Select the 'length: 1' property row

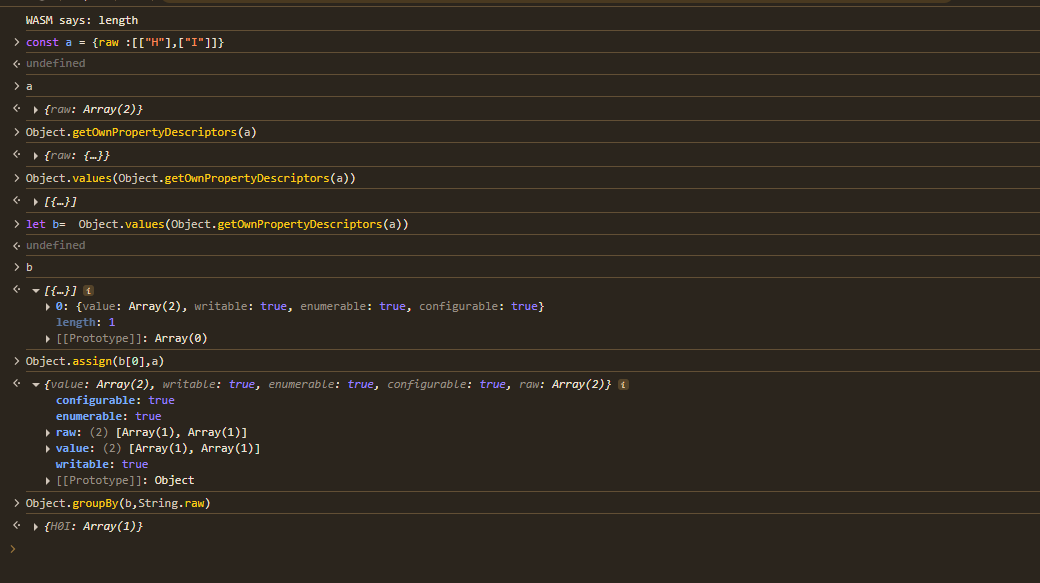click(x=85, y=322)
